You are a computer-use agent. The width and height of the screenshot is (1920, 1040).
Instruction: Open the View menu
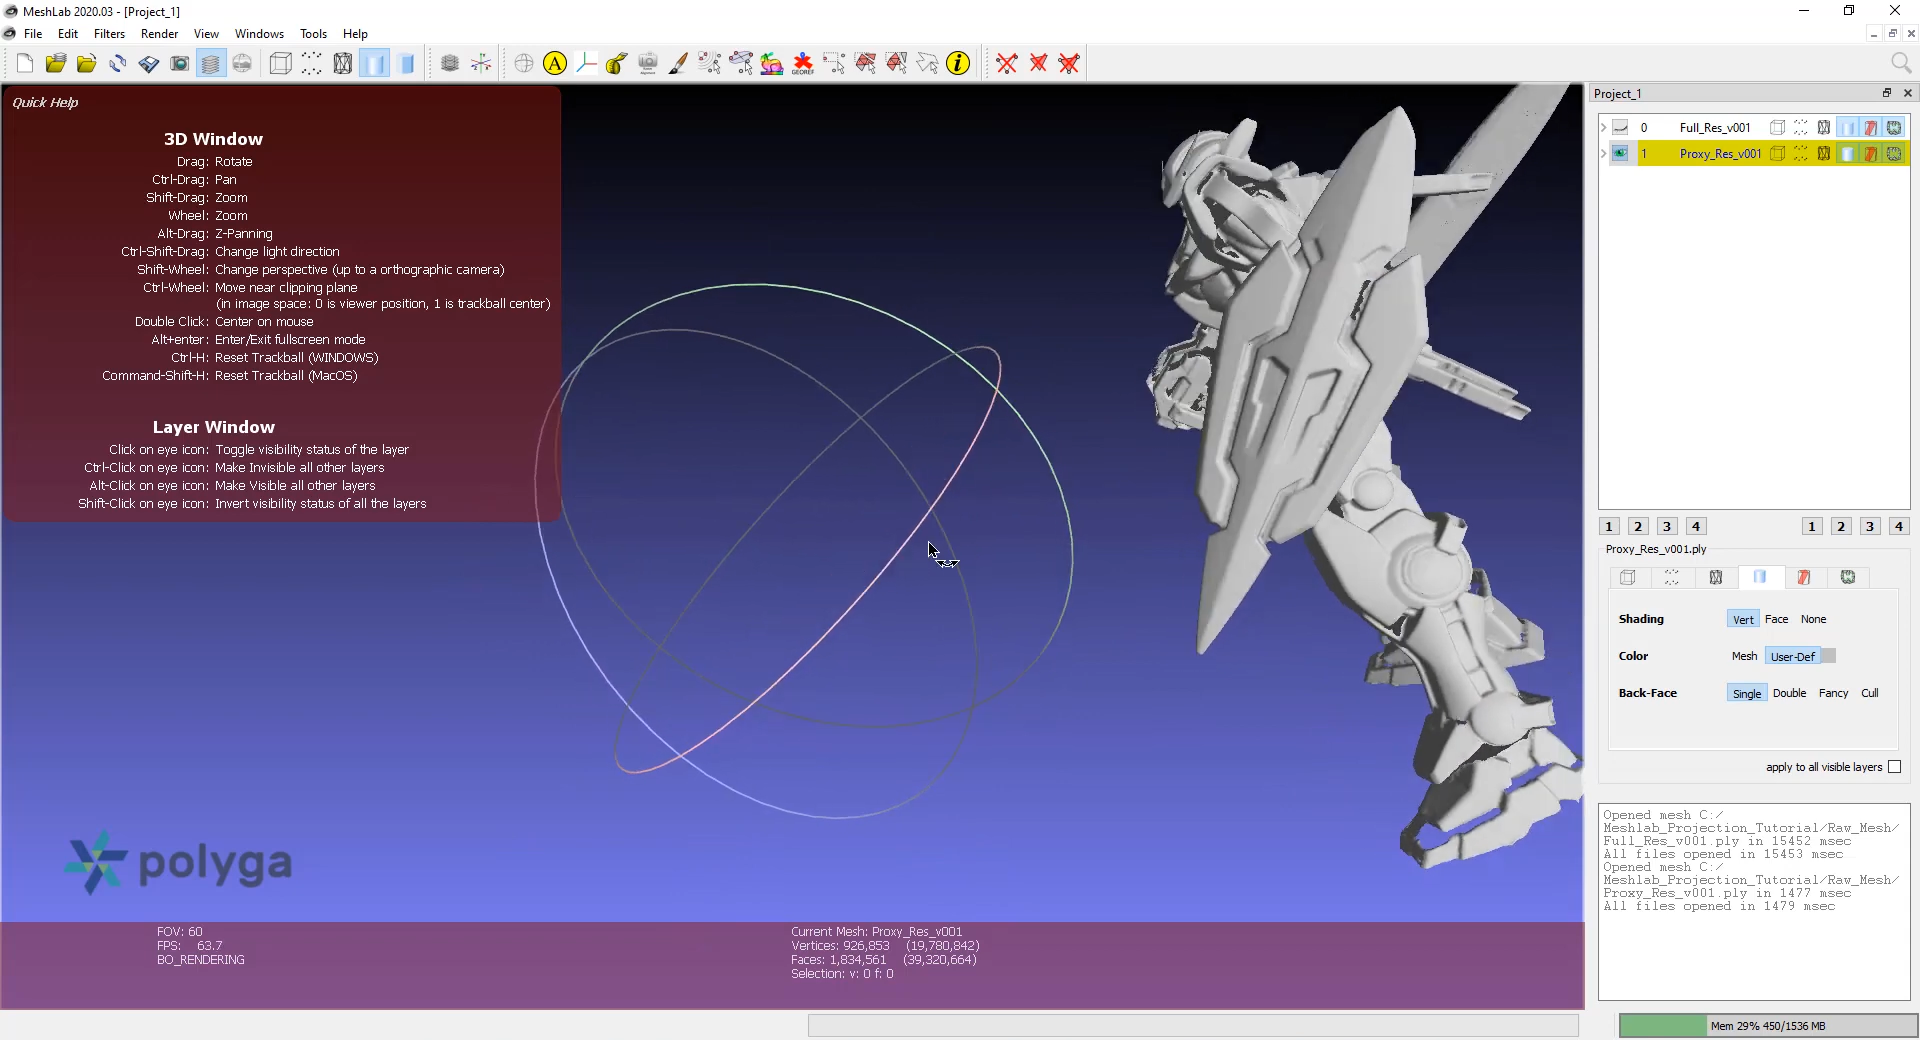(x=206, y=34)
